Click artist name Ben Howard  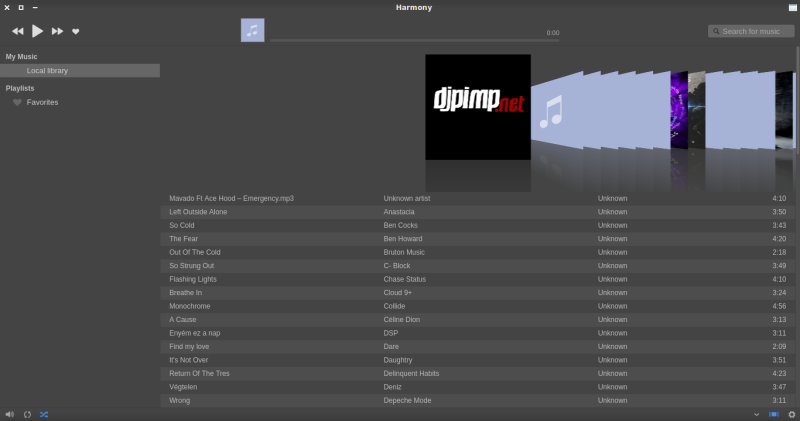click(403, 239)
